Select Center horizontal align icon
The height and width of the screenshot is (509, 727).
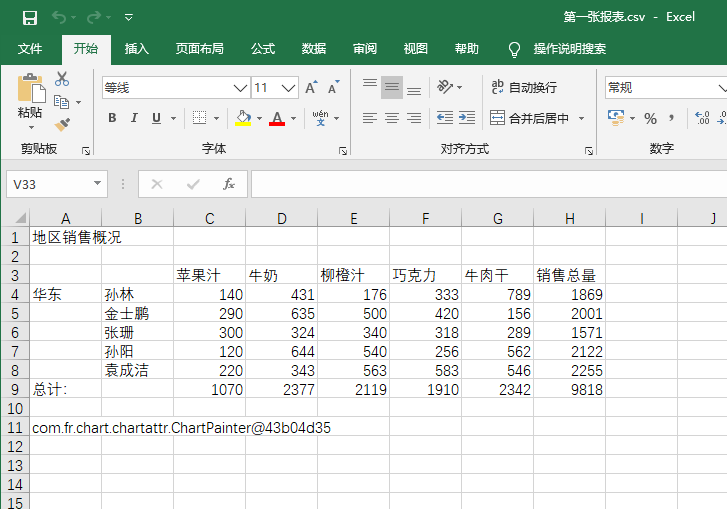392,118
